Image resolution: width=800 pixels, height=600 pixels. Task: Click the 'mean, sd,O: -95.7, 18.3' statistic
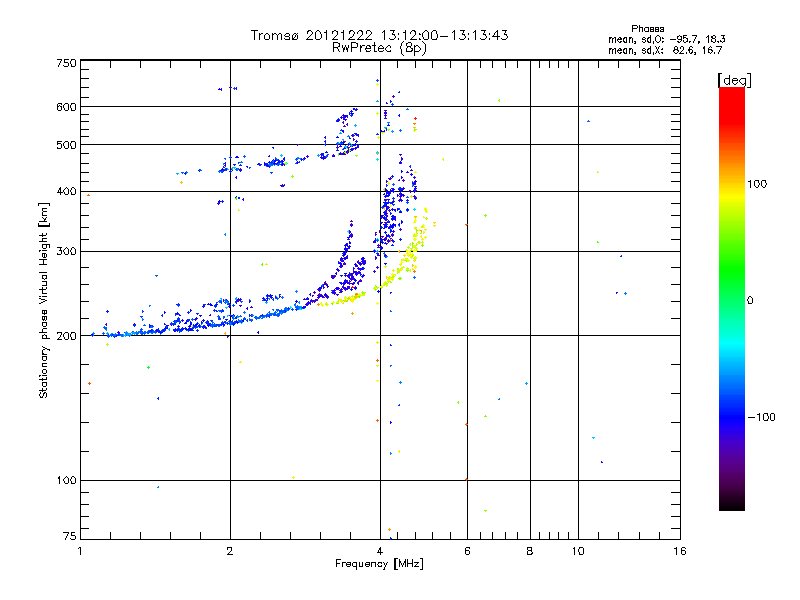click(666, 39)
